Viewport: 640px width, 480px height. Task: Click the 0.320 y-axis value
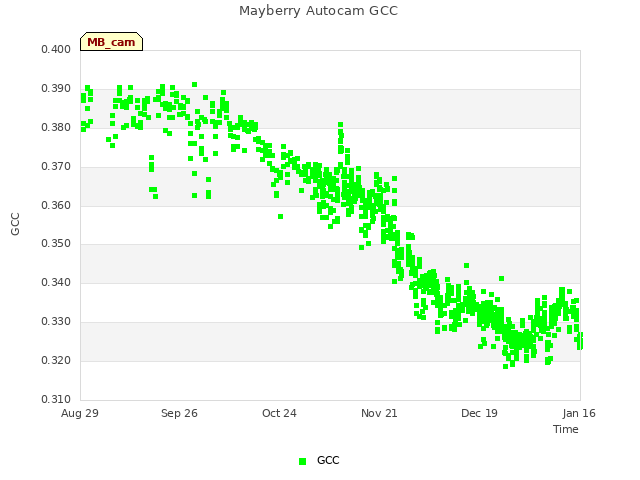point(56,361)
